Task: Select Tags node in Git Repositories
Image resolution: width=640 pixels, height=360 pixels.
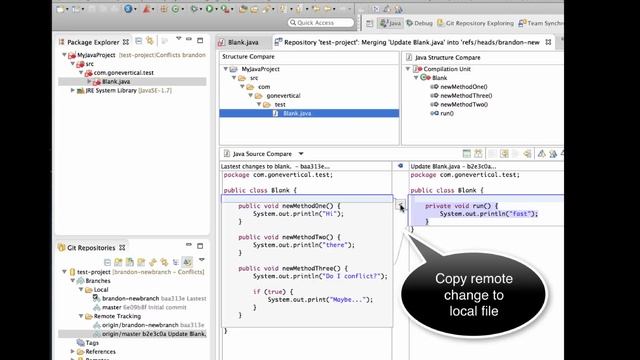Action: click(92, 343)
